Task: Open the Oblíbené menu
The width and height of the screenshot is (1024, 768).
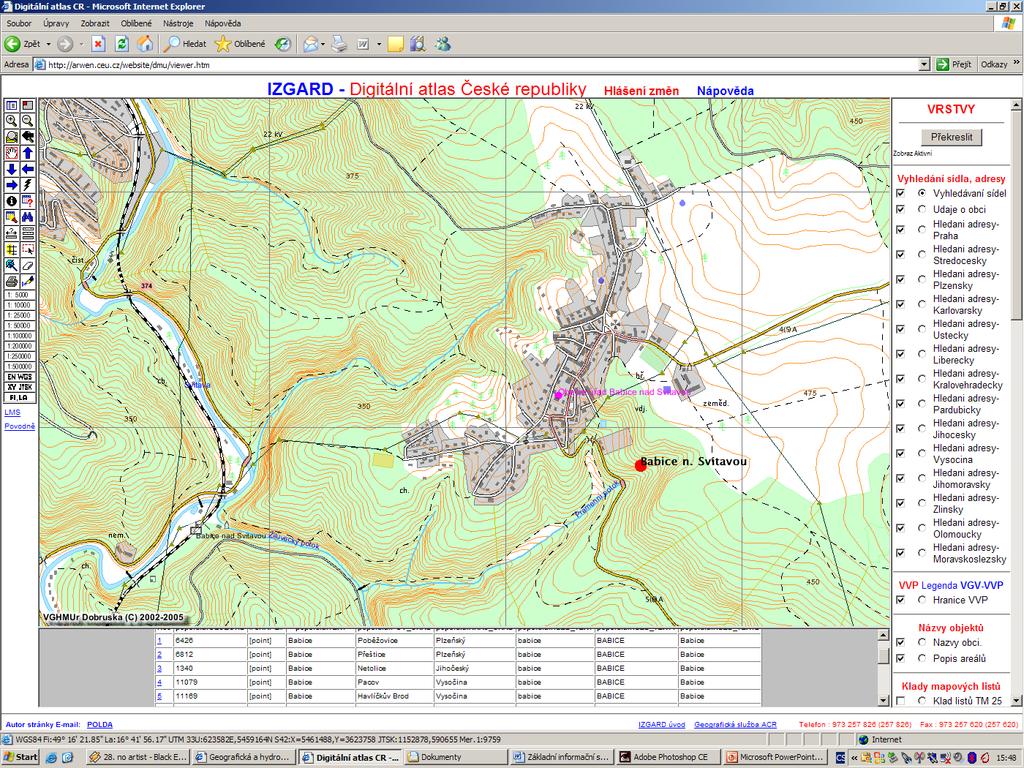Action: [136, 24]
